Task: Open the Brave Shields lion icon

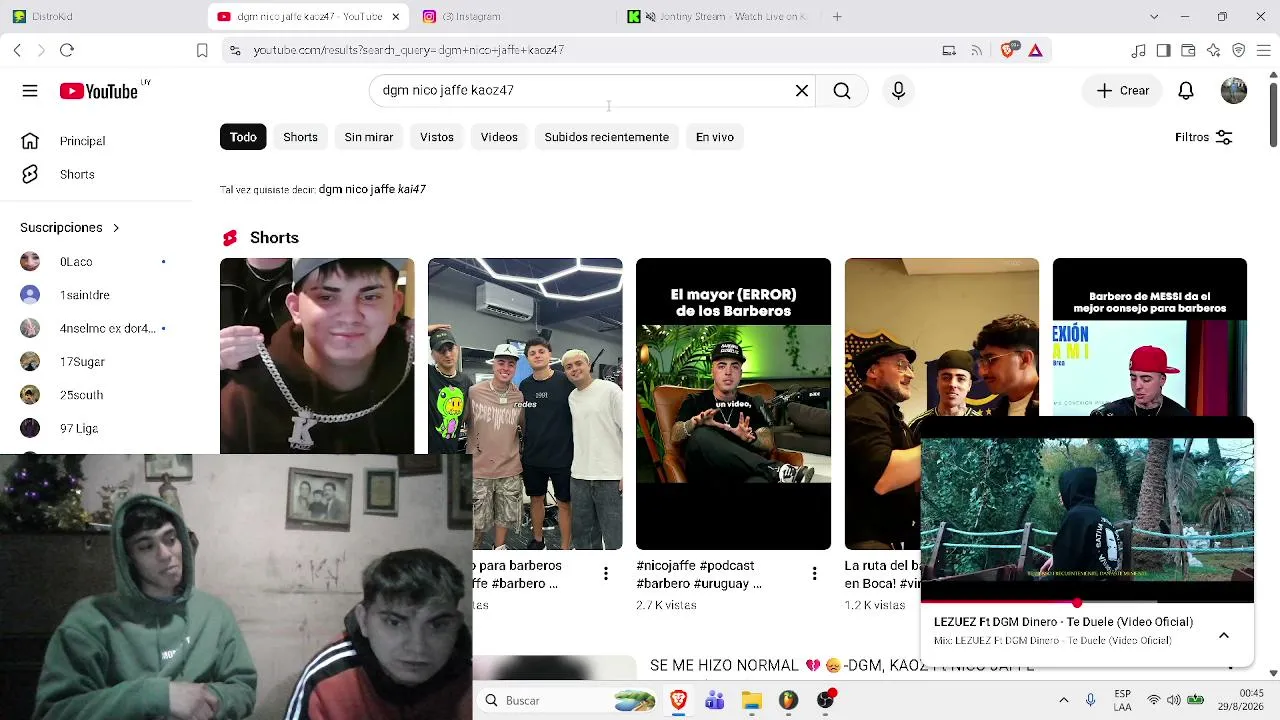Action: (x=1009, y=50)
